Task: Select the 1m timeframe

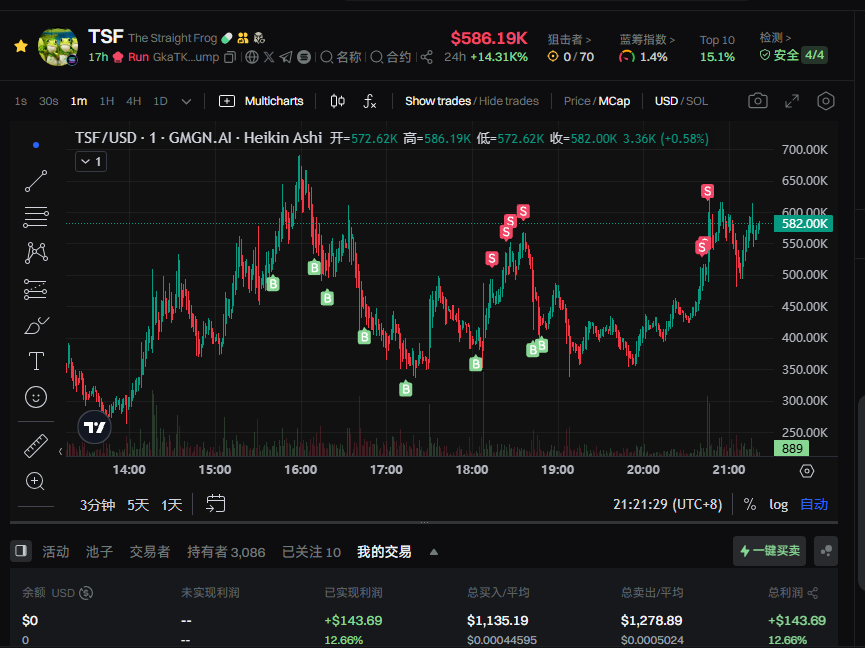Action: click(78, 101)
